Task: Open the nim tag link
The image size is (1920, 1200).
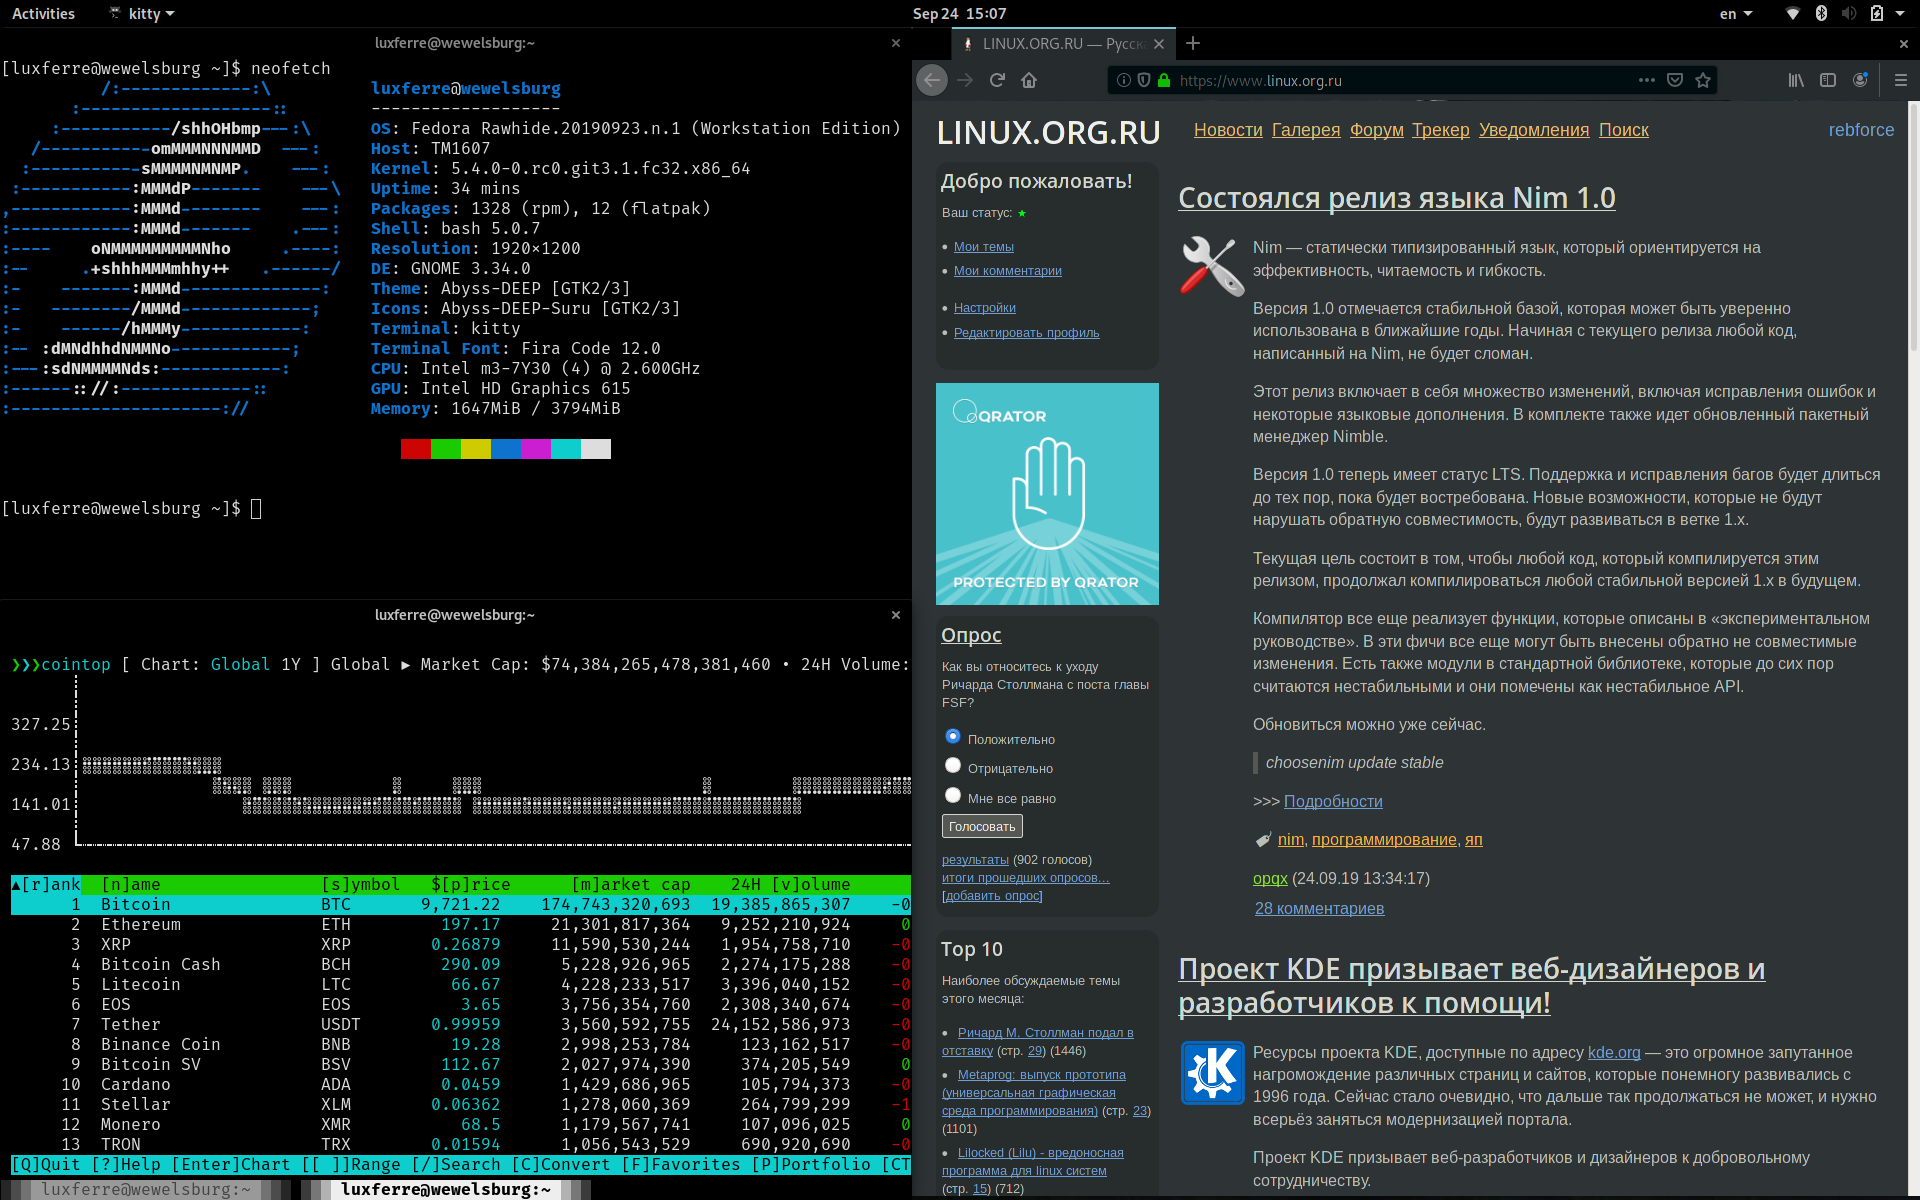Action: click(1291, 839)
